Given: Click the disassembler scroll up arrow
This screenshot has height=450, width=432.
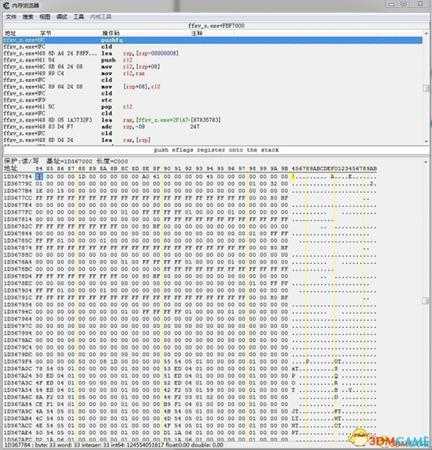Looking at the screenshot, I should tap(426, 33).
